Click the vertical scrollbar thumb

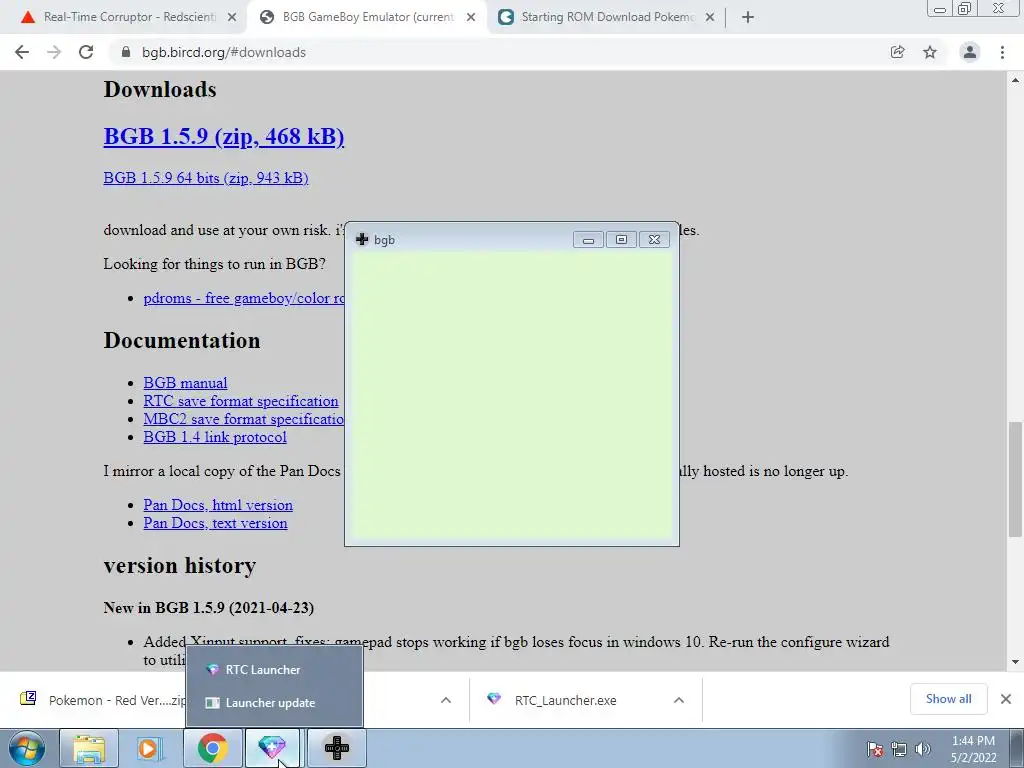click(1015, 478)
